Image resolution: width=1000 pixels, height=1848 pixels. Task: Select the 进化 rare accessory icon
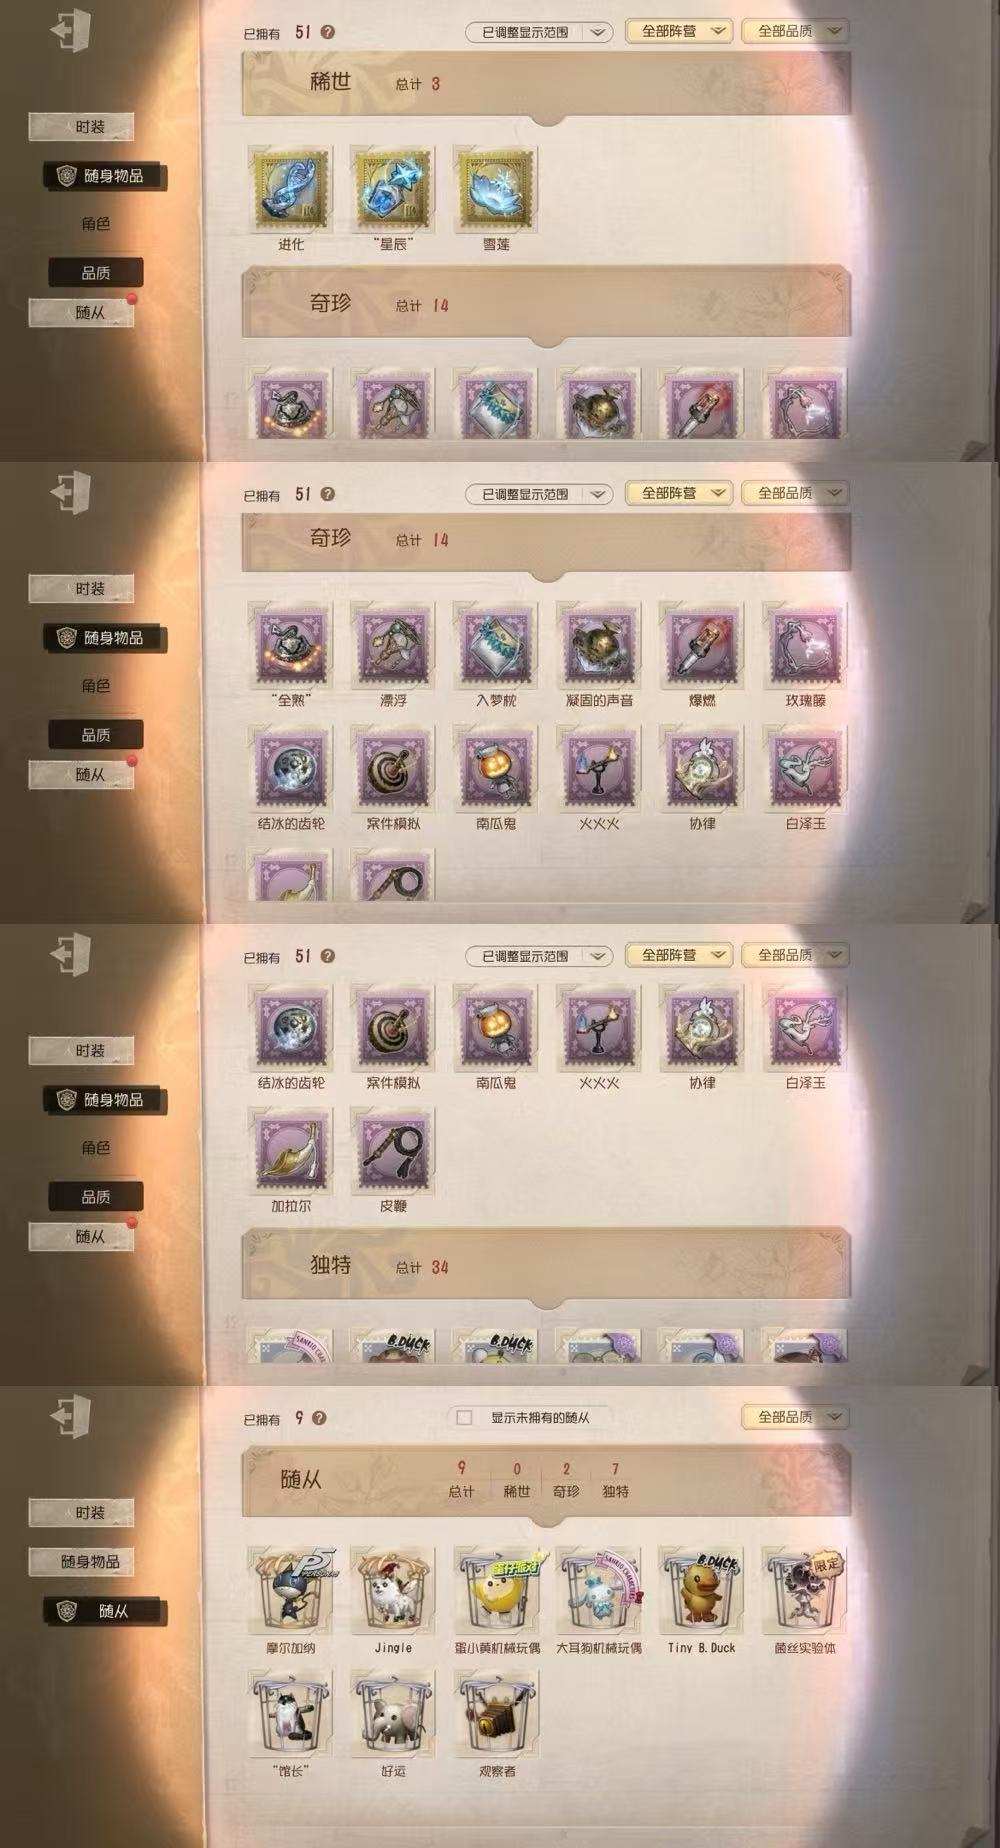tap(290, 190)
